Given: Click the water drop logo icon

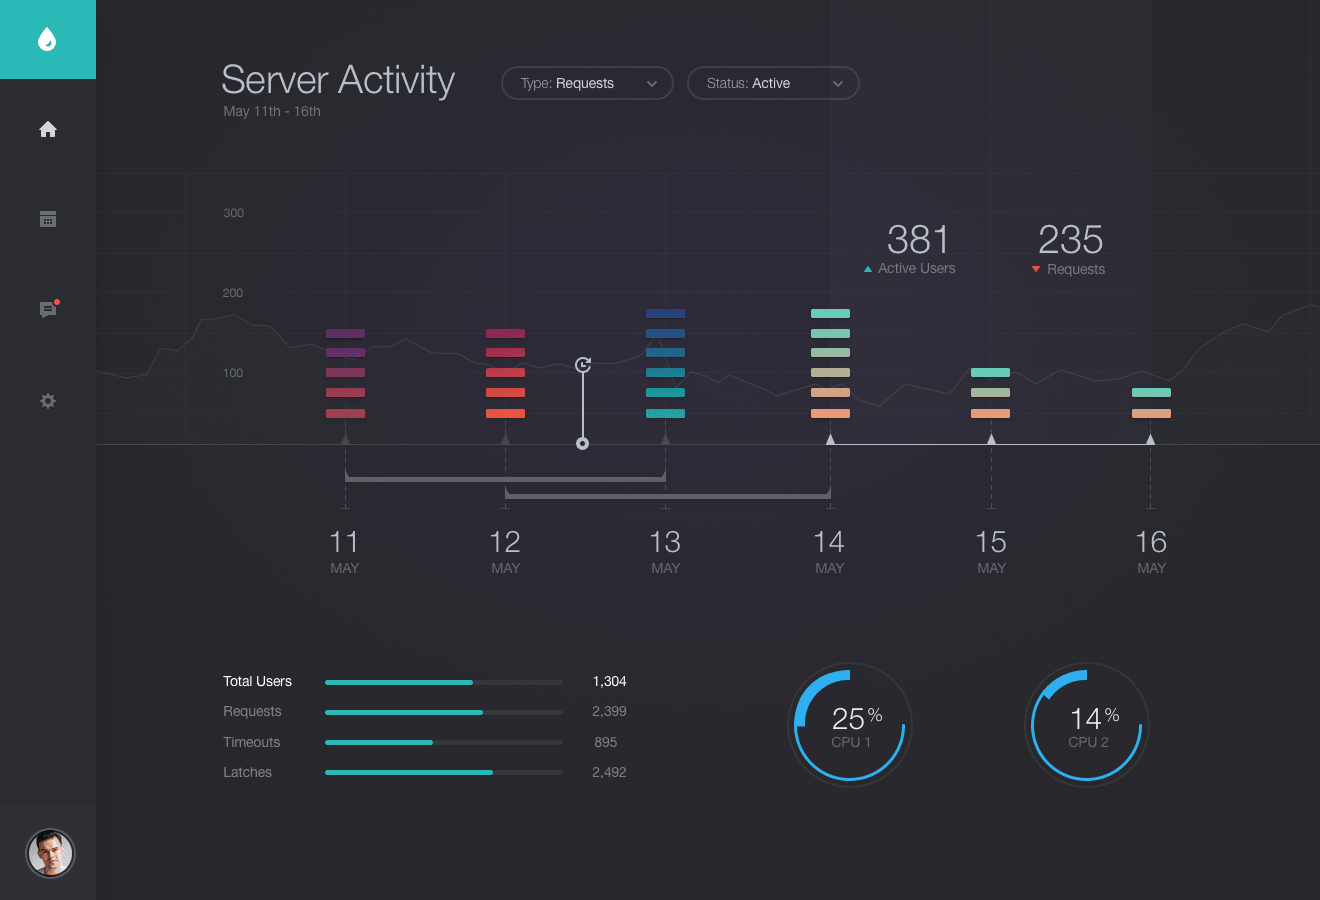Looking at the screenshot, I should click(47, 40).
